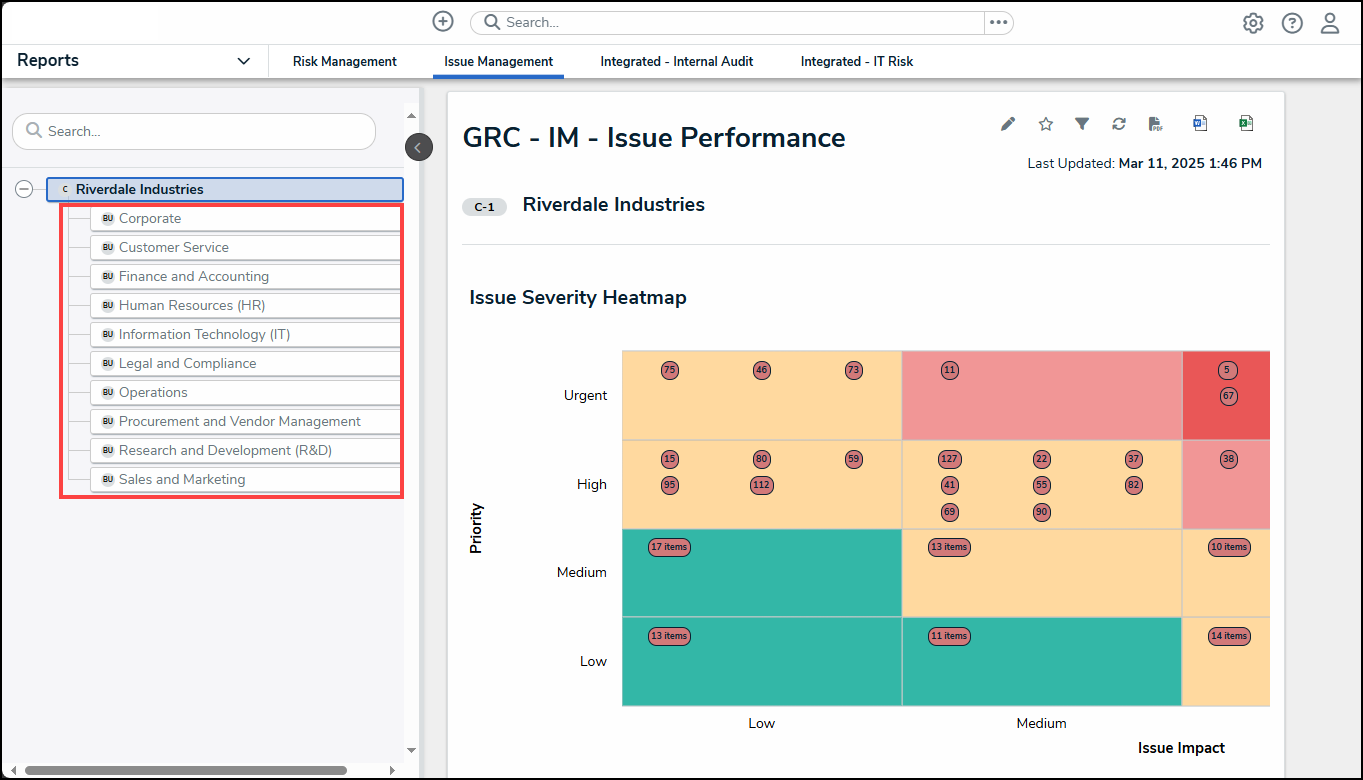Screen dimensions: 1363x780
Task: Click the 17 items heatmap badge
Action: click(669, 547)
